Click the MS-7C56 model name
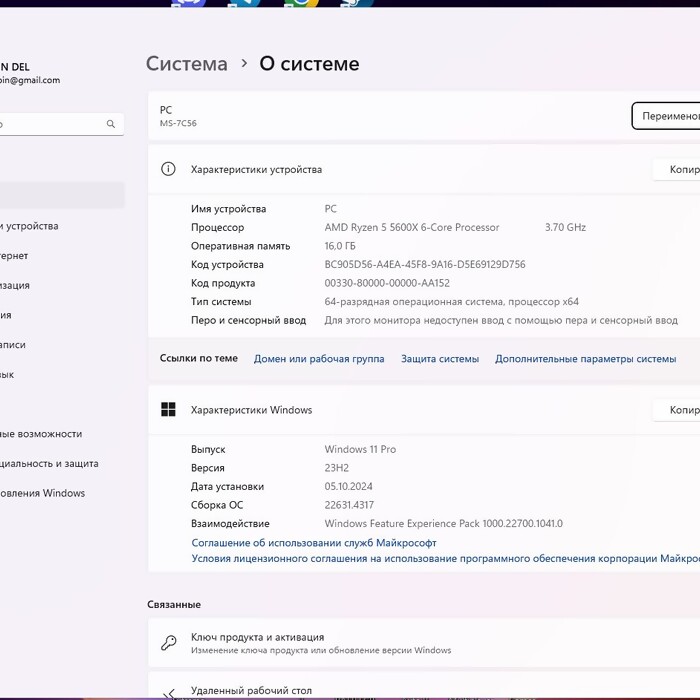This screenshot has width=700, height=700. tap(178, 123)
